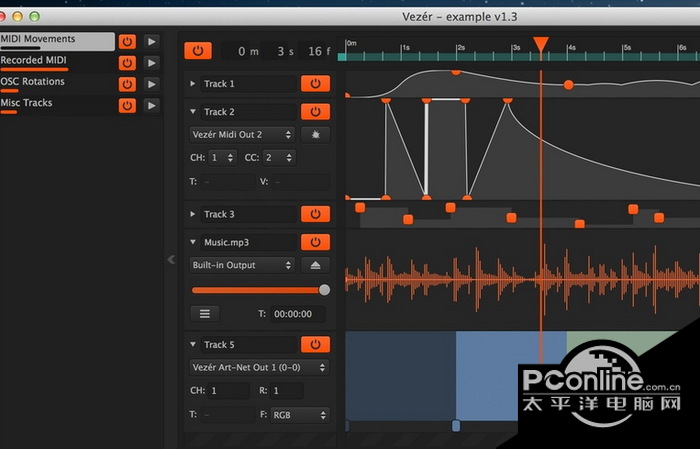700x449 pixels.
Task: Select the light blue color block in Track 5
Action: (511, 376)
